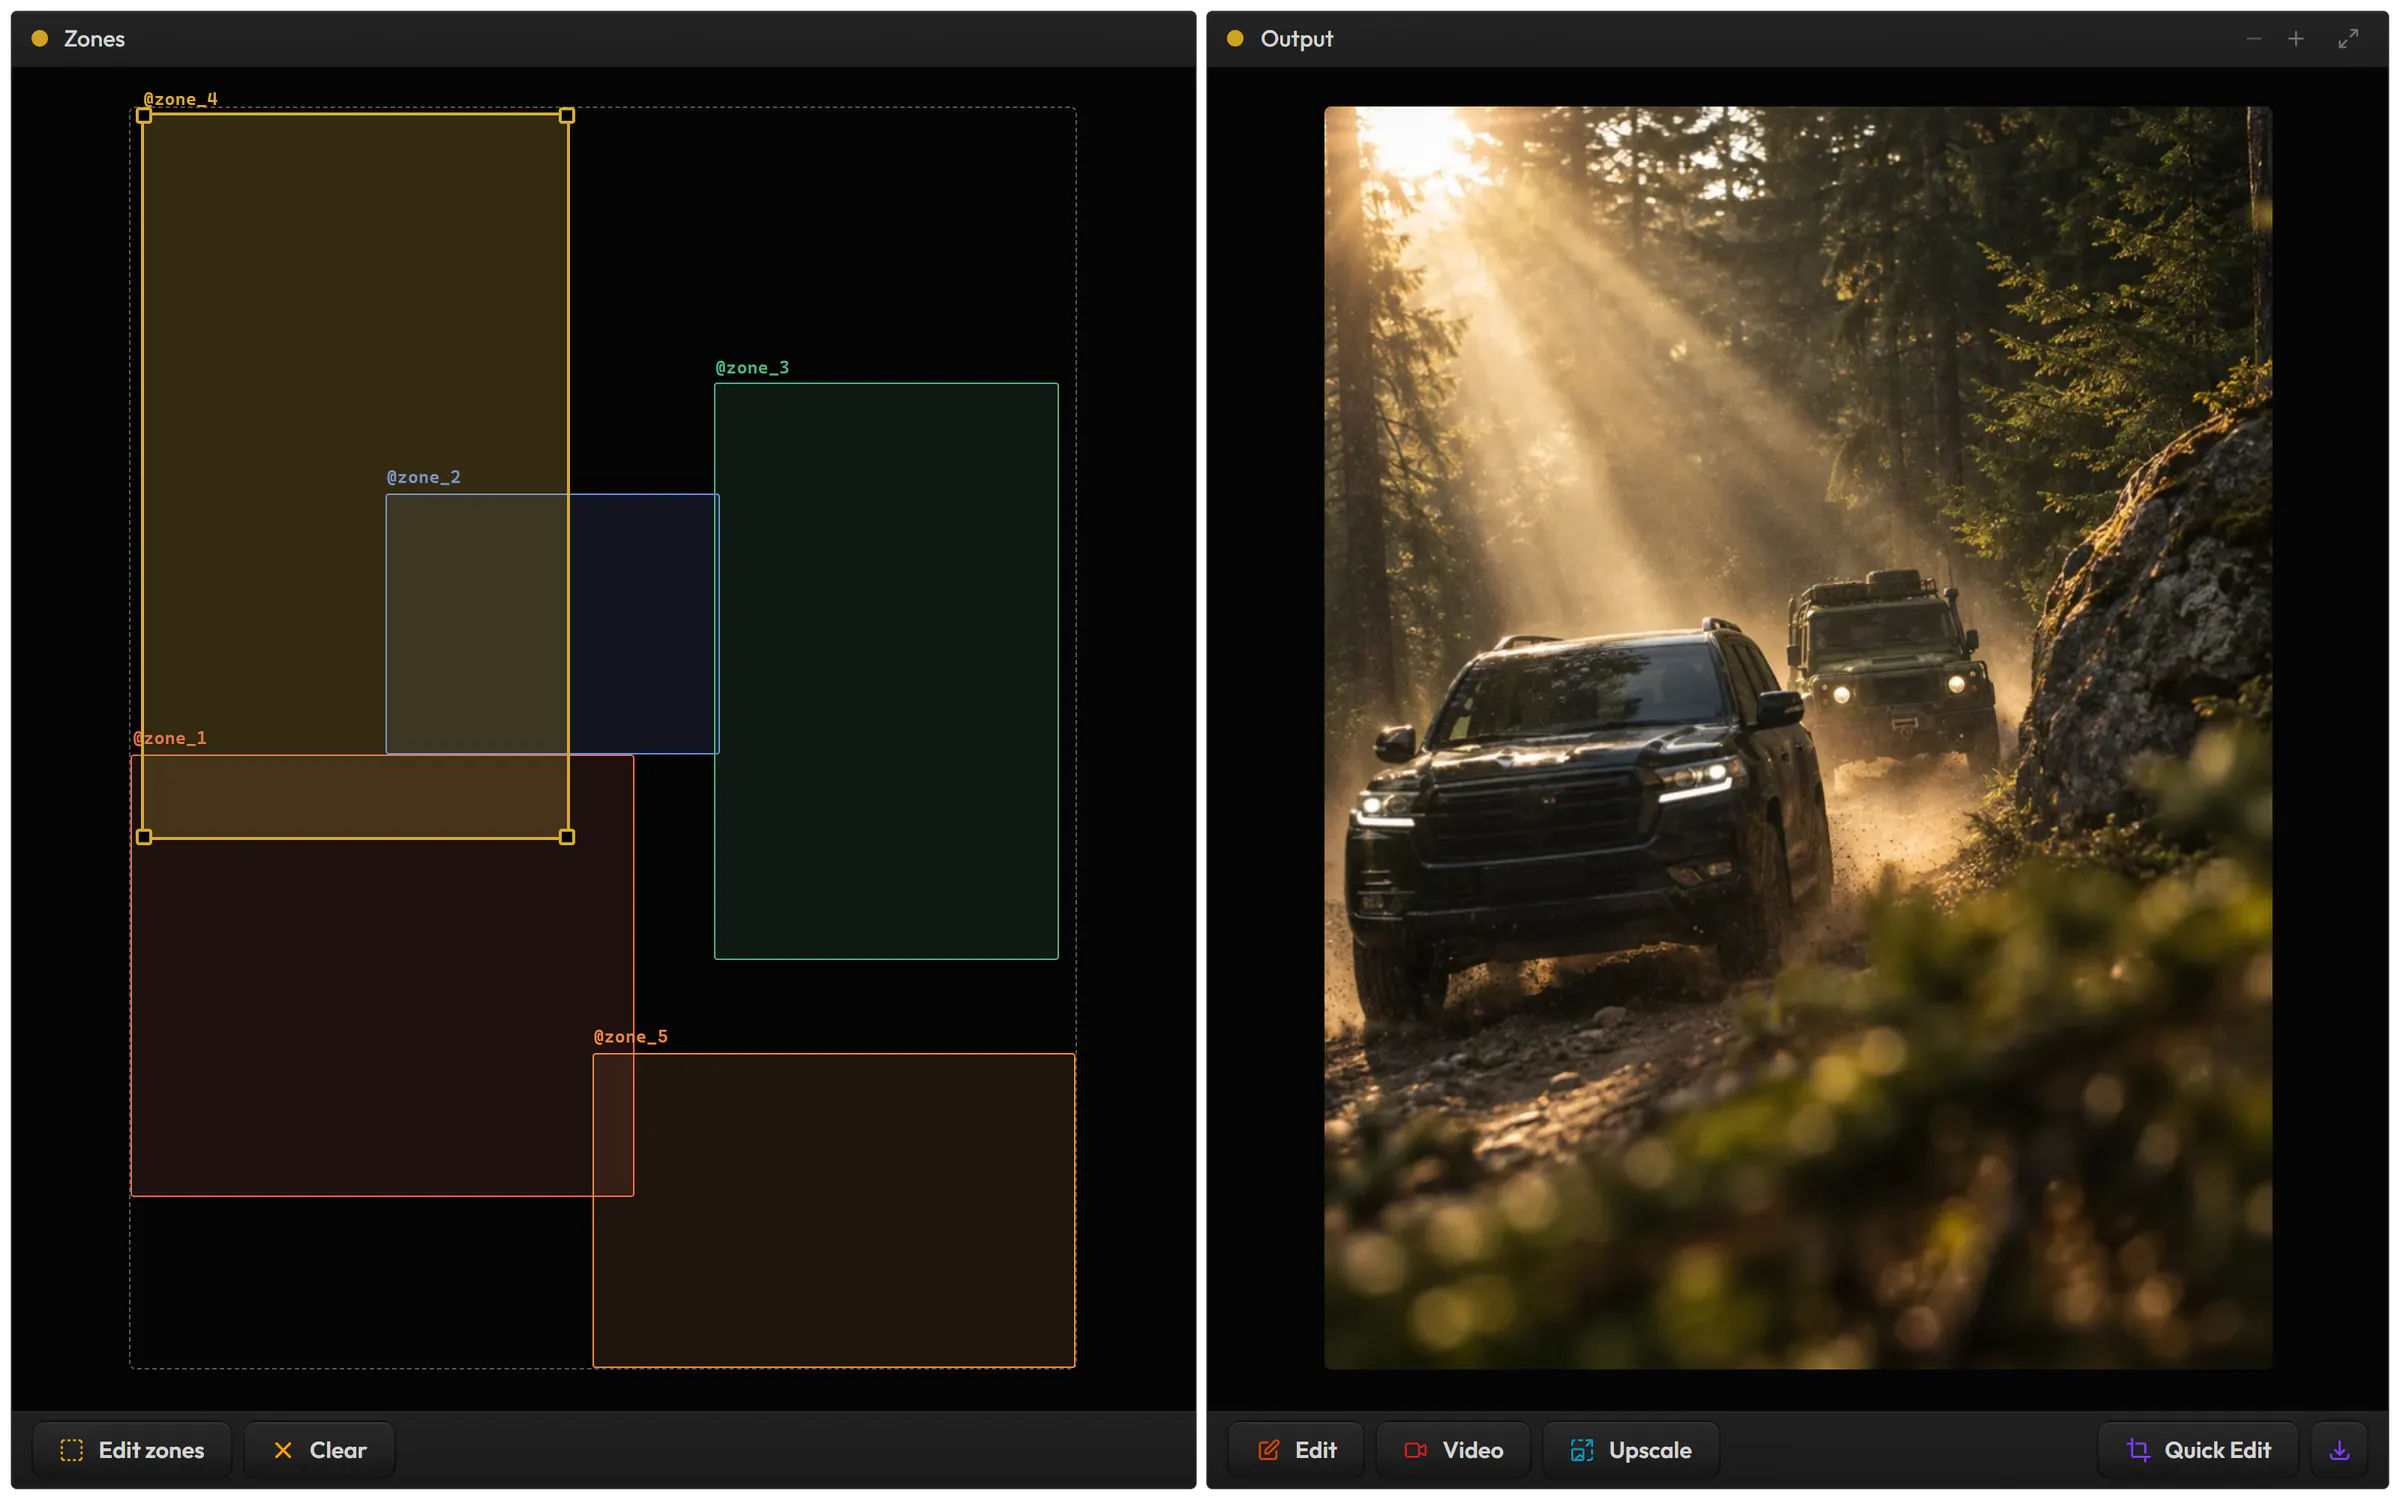Start Quick Edit on the output

(2198, 1450)
